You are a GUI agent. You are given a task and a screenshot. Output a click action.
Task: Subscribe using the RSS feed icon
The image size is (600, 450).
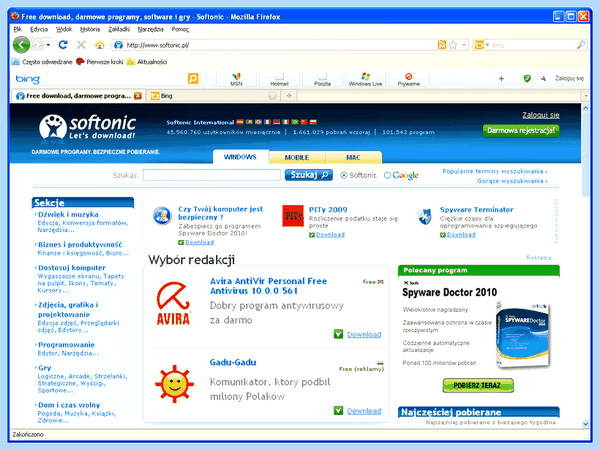[x=442, y=45]
